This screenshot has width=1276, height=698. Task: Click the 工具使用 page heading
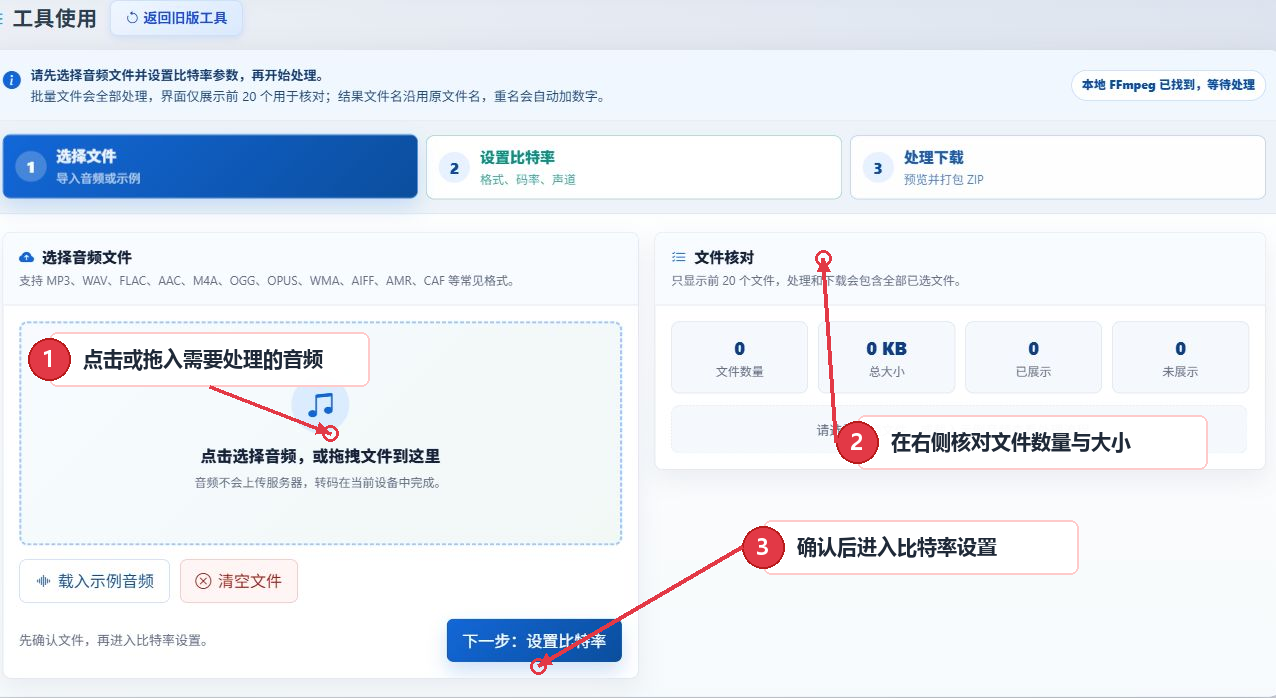click(x=54, y=18)
